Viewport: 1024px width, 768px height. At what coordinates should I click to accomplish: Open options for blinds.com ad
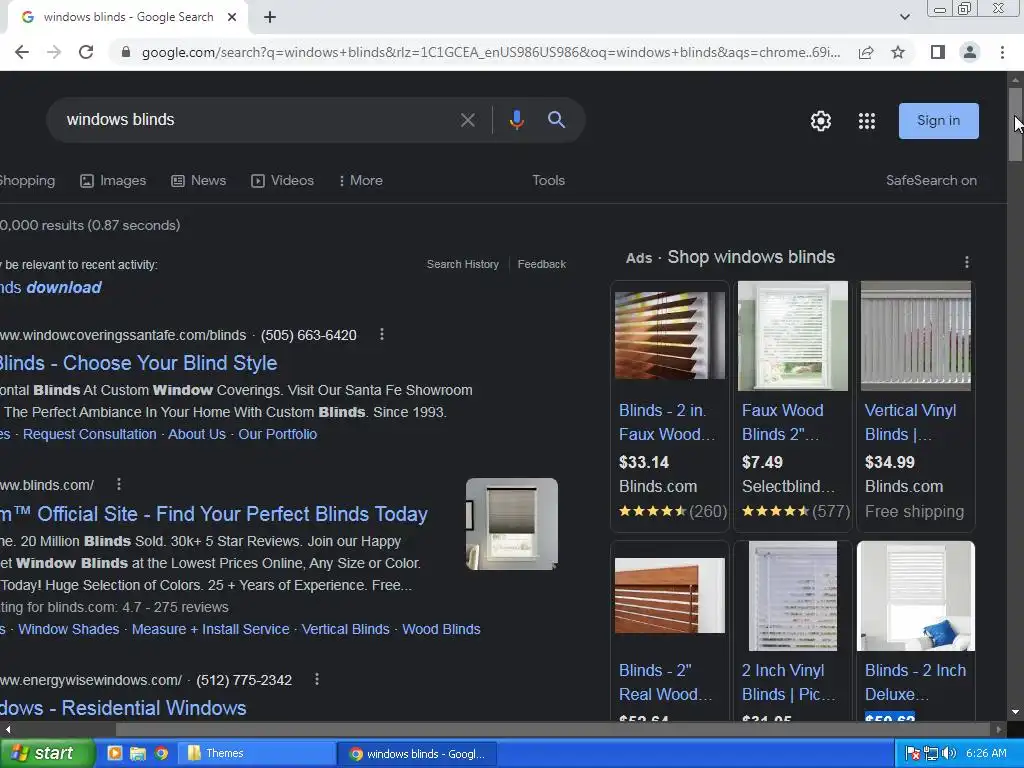tap(119, 485)
